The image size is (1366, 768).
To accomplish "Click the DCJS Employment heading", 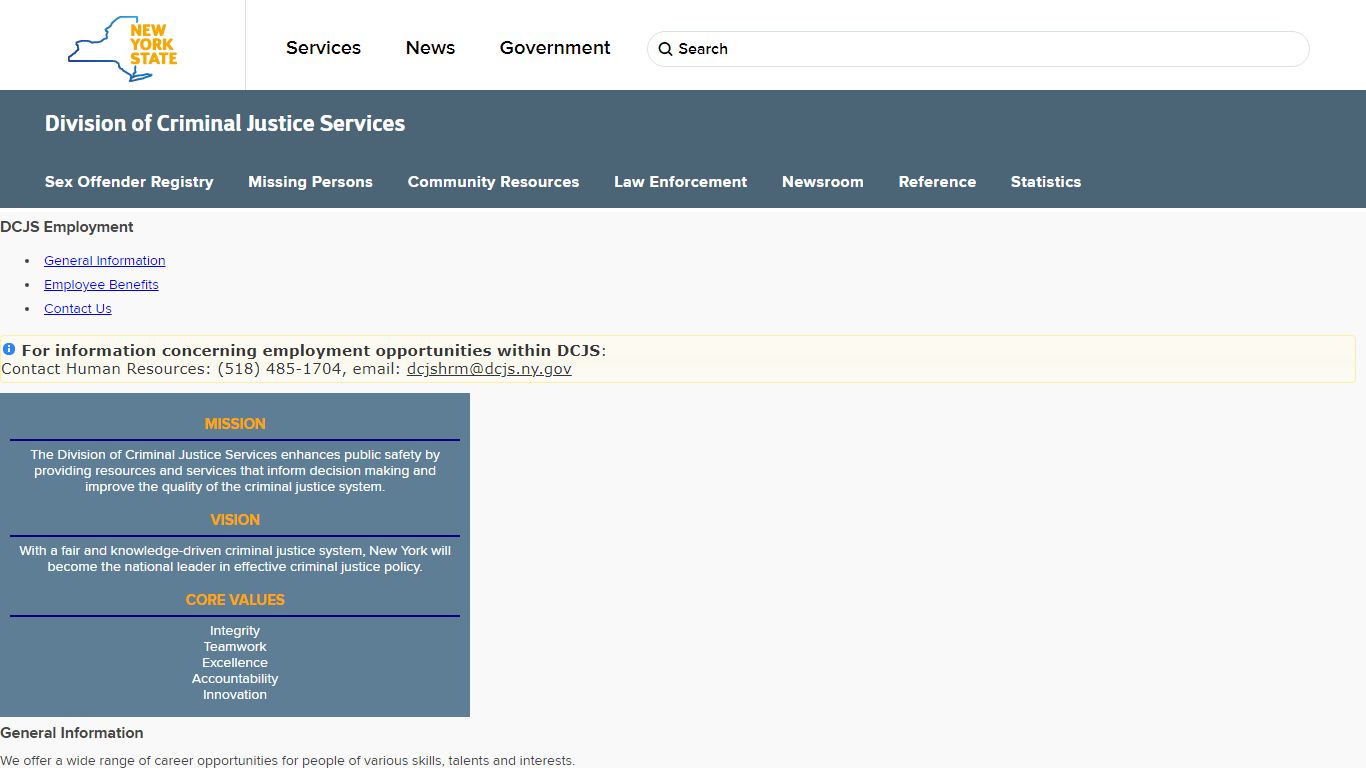I will tap(67, 227).
